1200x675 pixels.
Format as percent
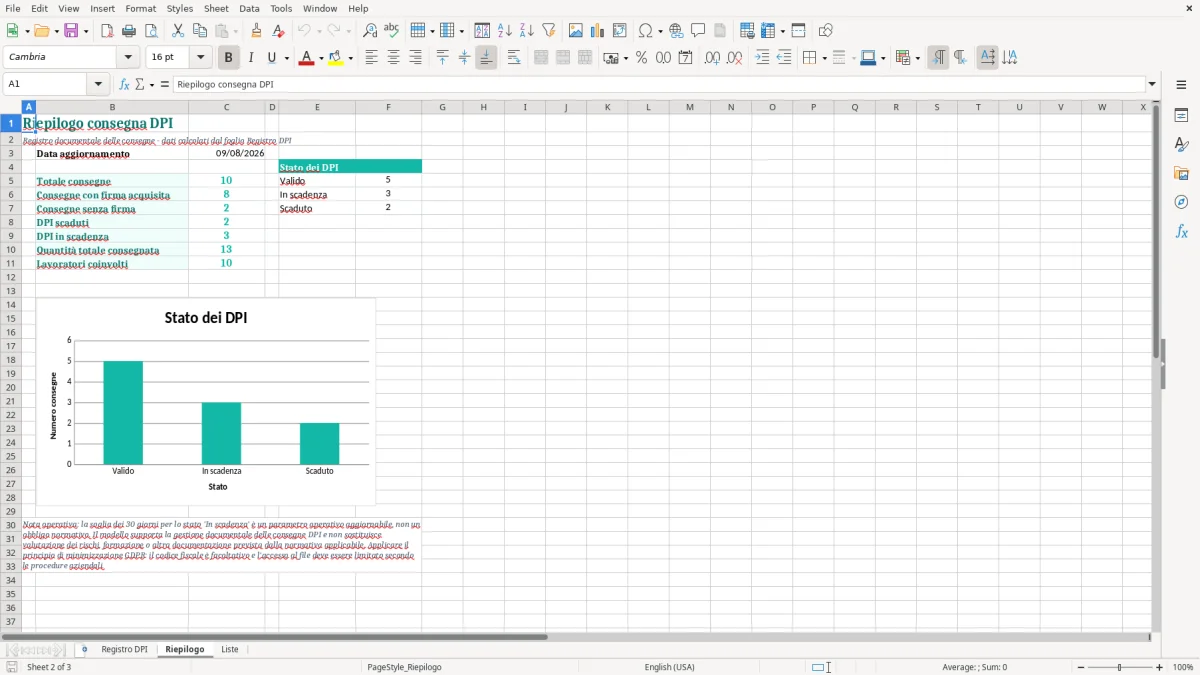(642, 58)
